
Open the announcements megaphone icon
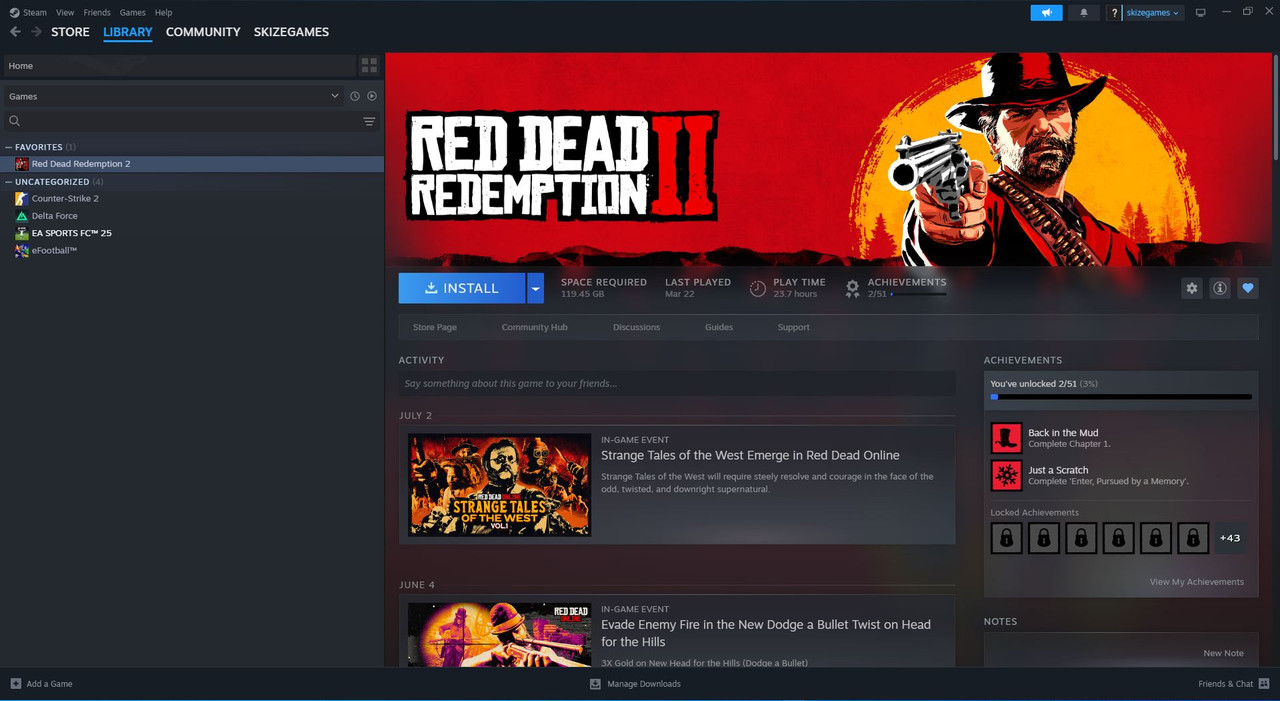(1046, 13)
